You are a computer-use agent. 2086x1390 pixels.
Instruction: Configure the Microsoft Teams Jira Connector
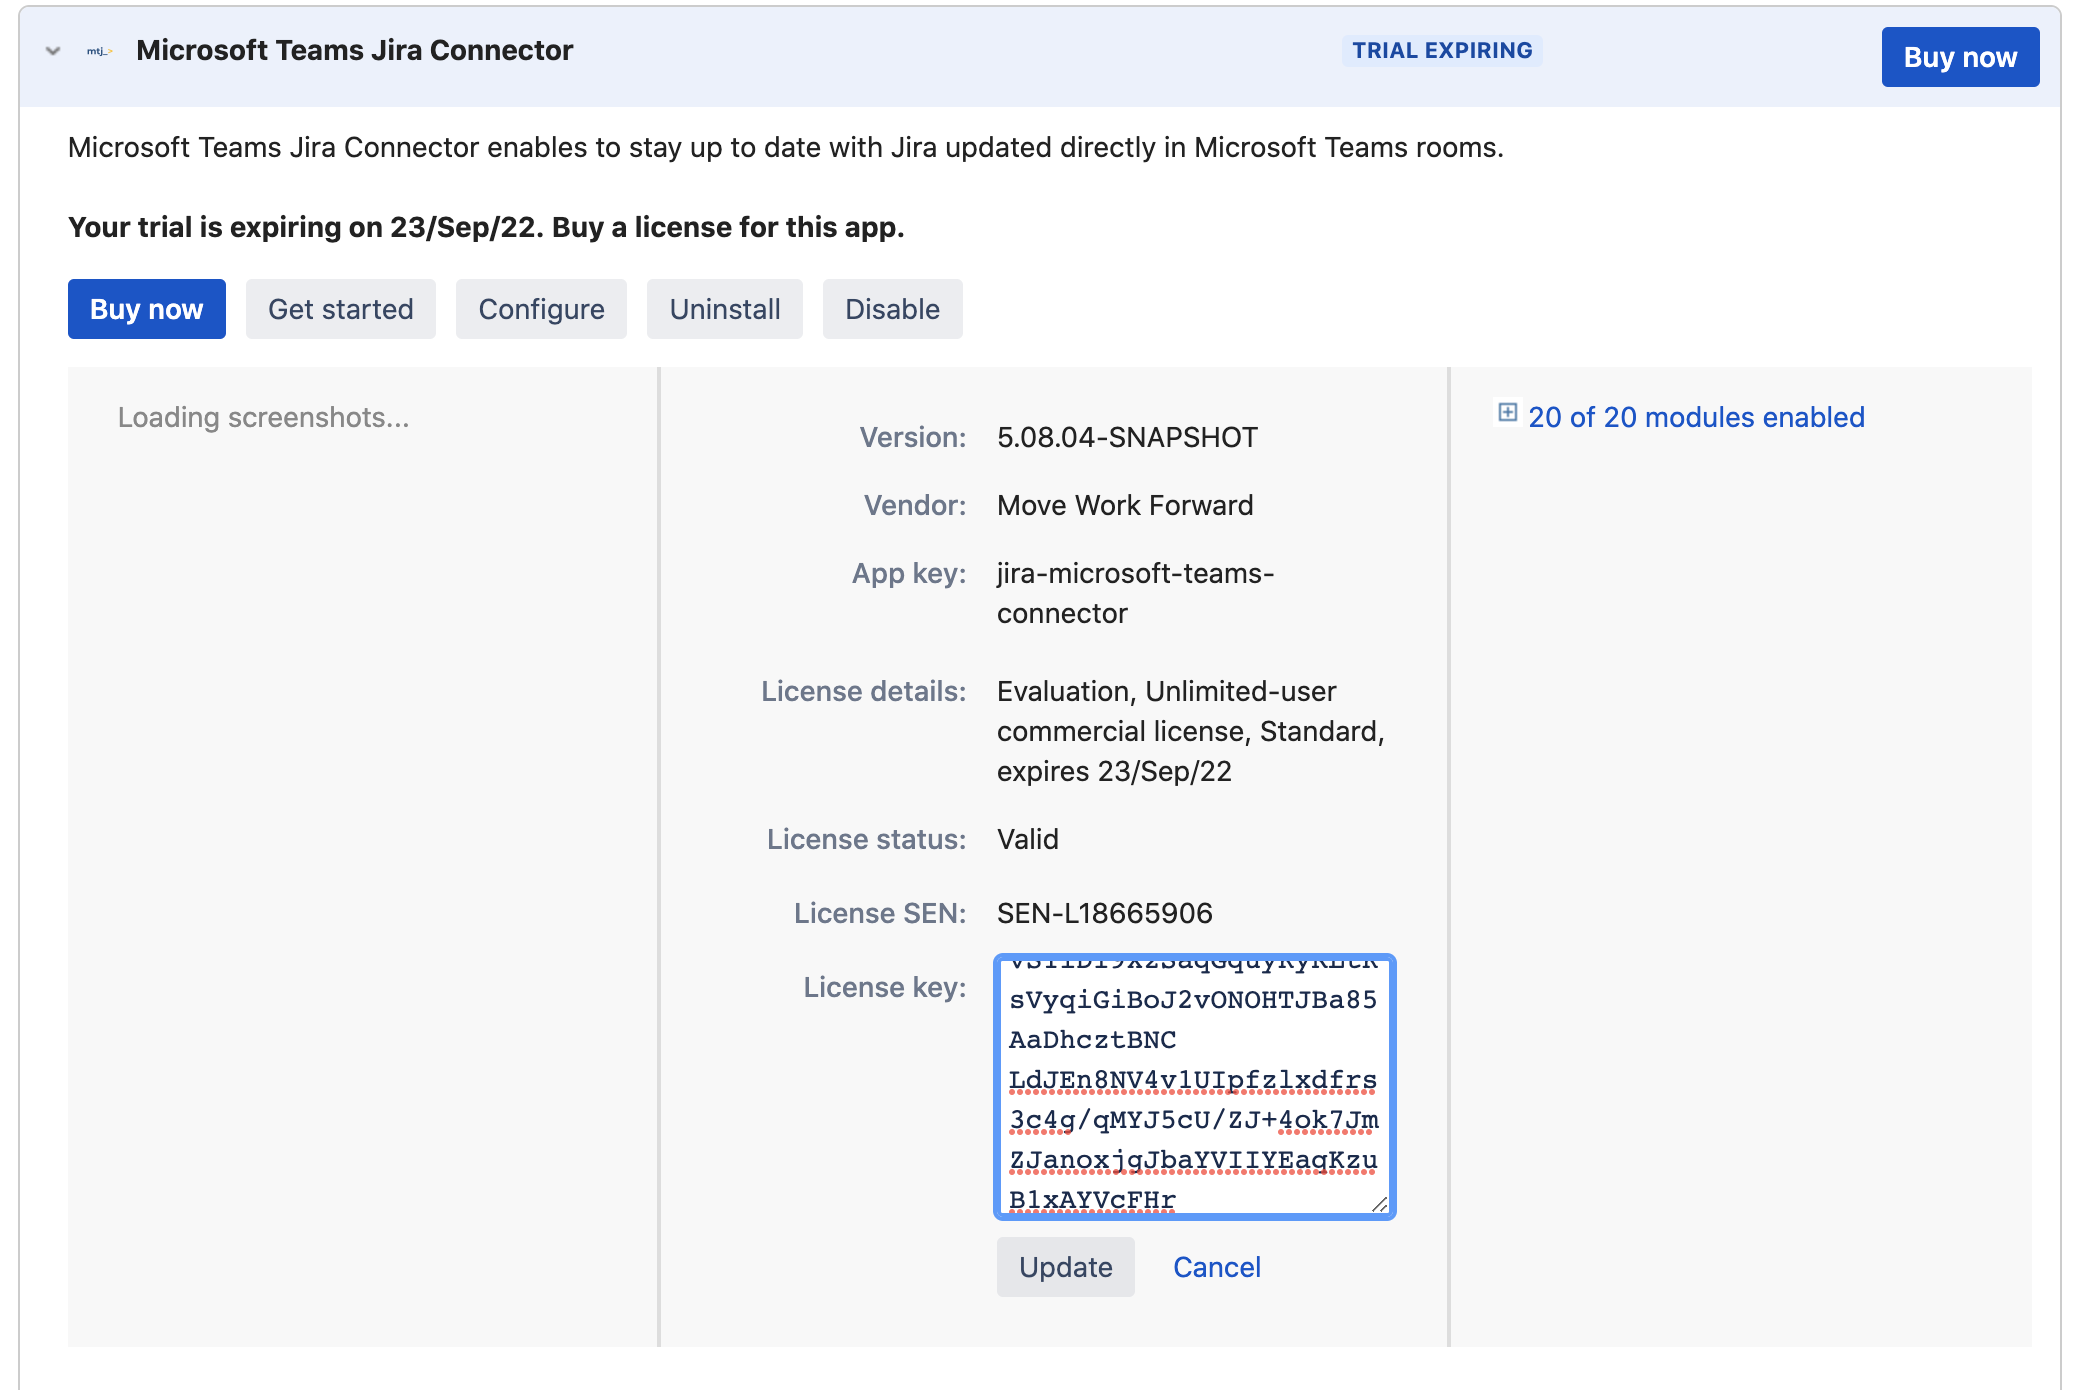(540, 309)
